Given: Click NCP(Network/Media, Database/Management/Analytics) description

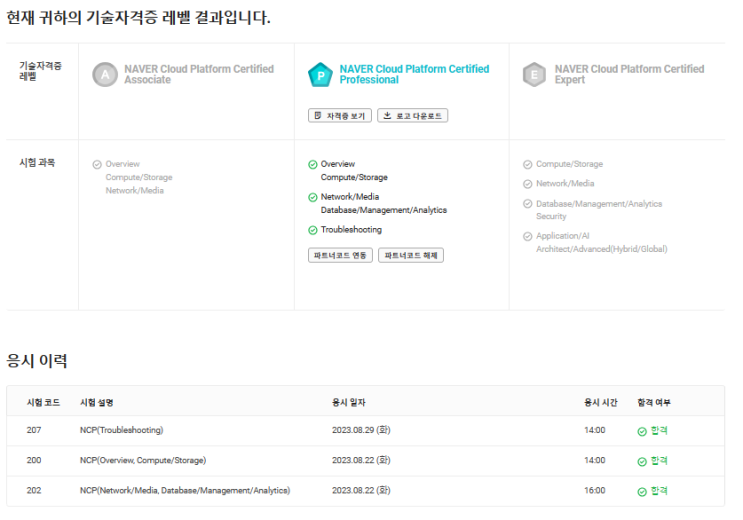Looking at the screenshot, I should 185,491.
